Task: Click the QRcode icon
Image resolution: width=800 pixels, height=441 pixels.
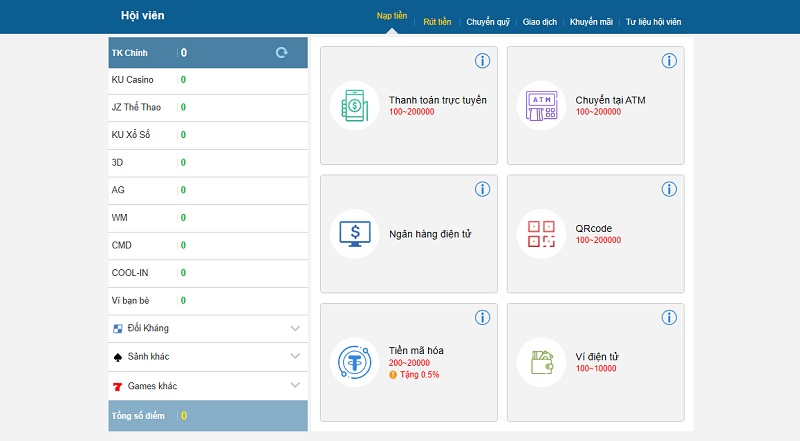Action: click(x=541, y=234)
